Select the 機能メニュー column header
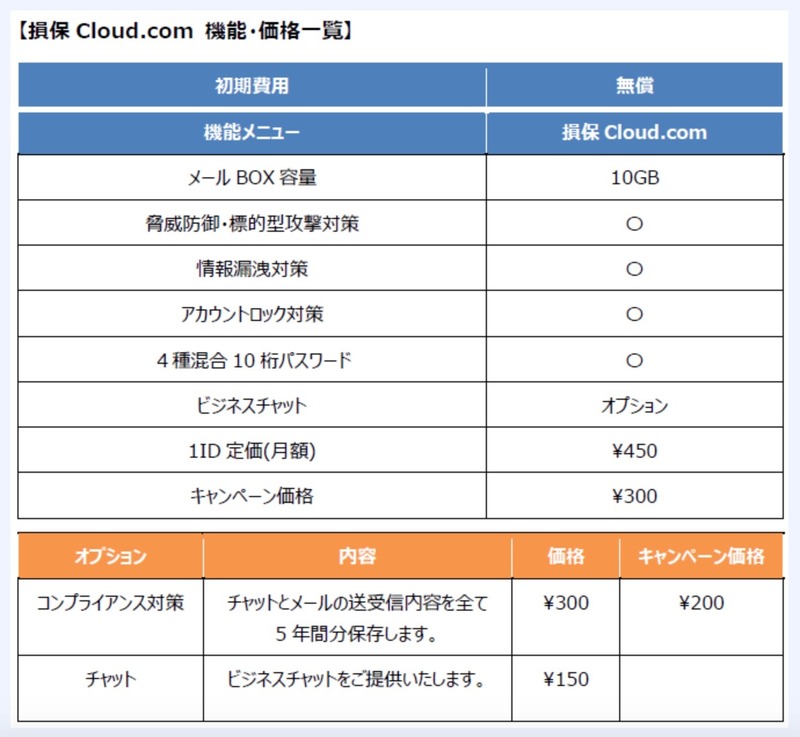Viewport: 800px width, 737px height. [x=252, y=133]
